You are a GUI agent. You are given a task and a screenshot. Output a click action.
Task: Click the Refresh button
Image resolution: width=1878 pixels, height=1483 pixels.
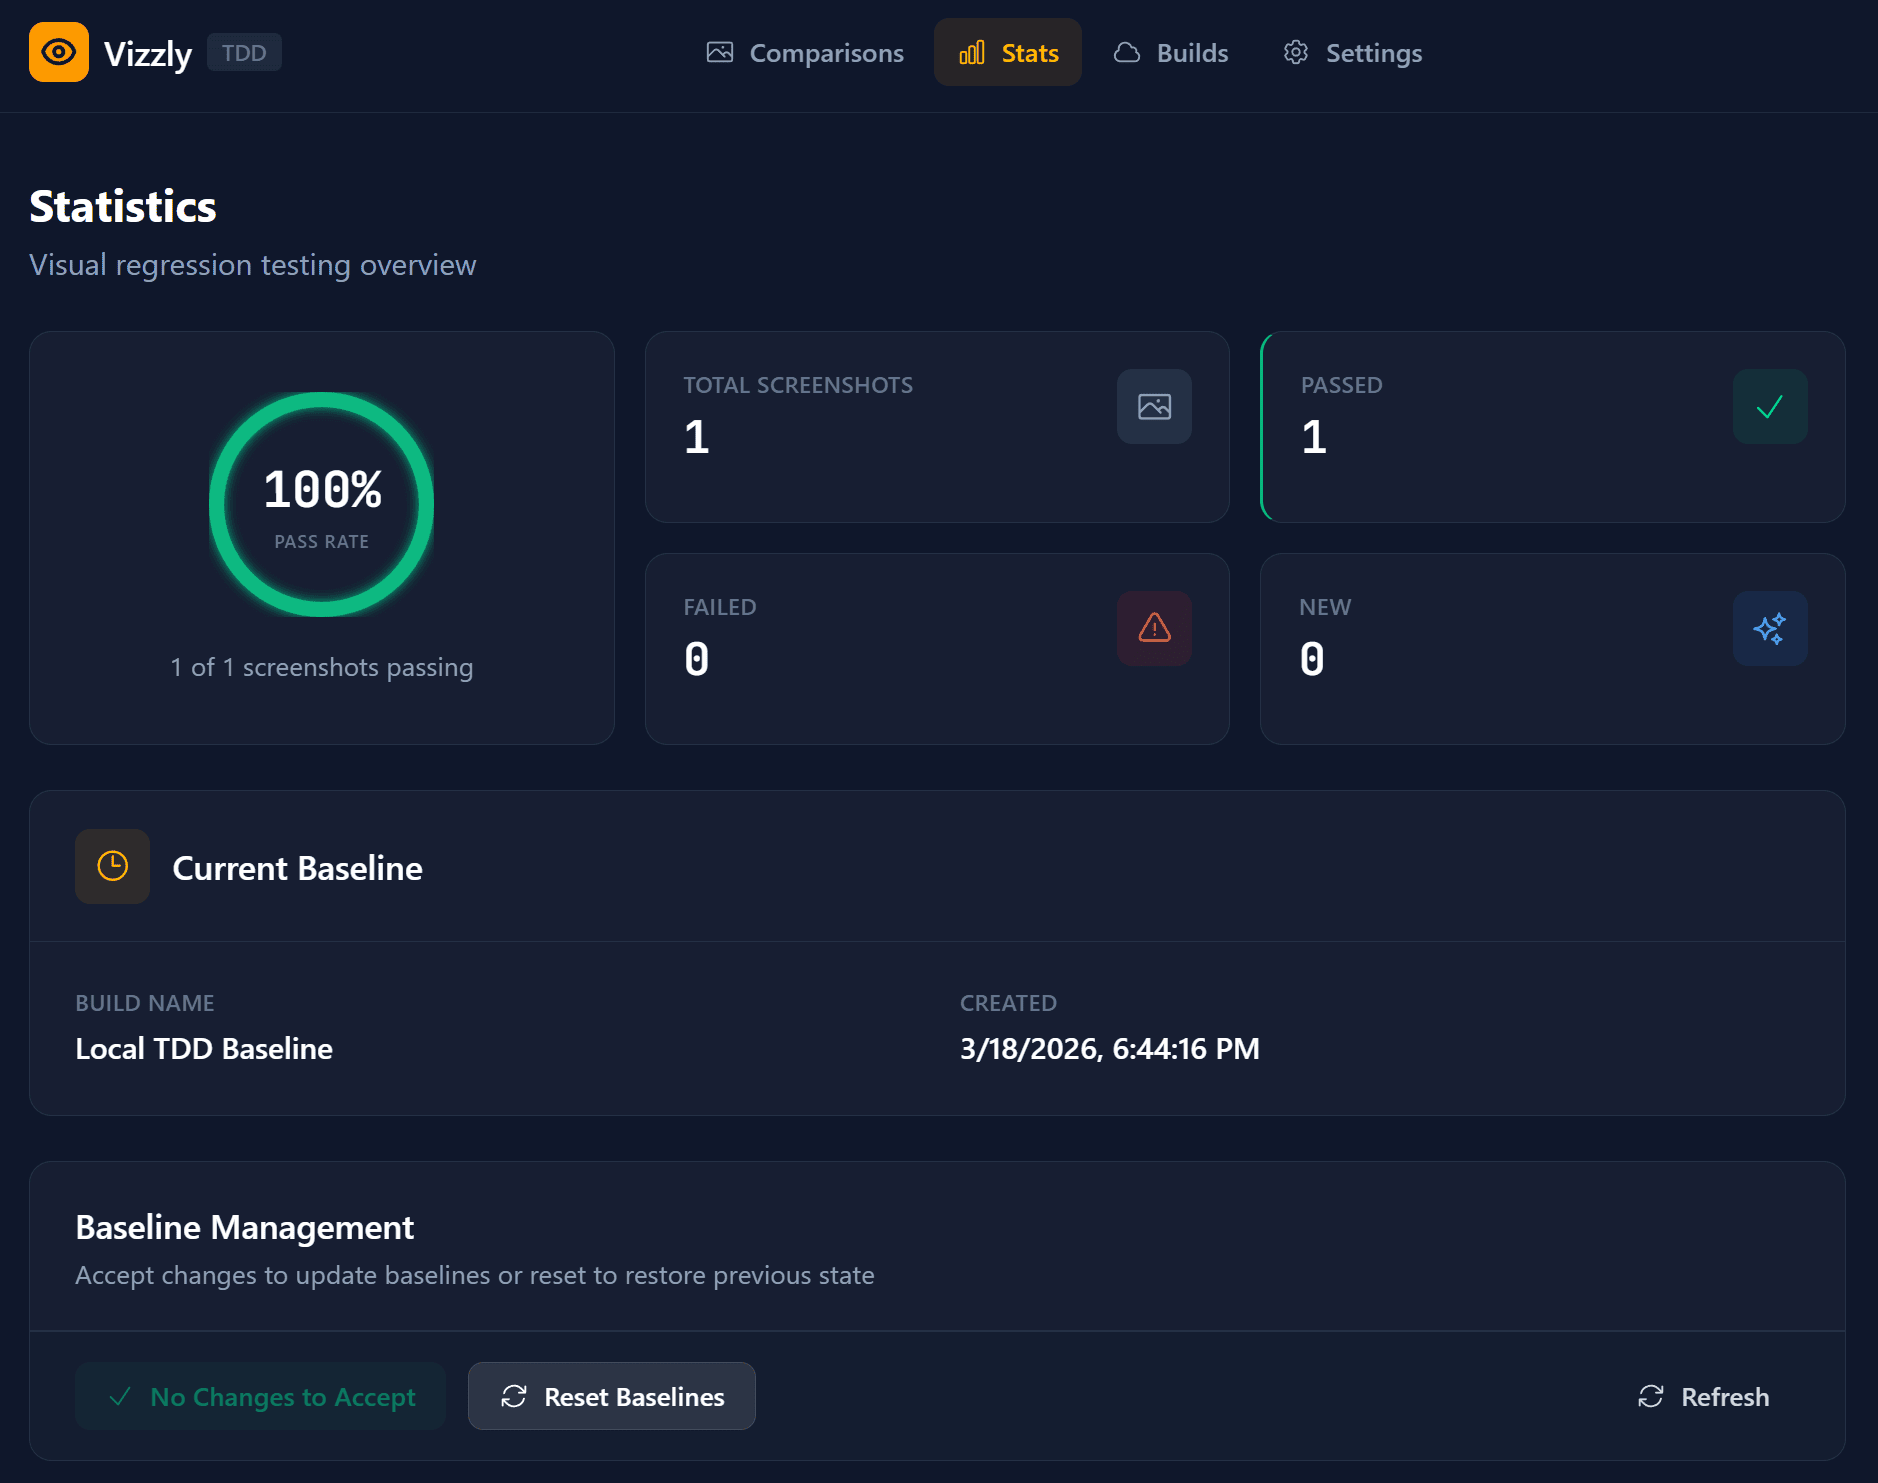1703,1397
